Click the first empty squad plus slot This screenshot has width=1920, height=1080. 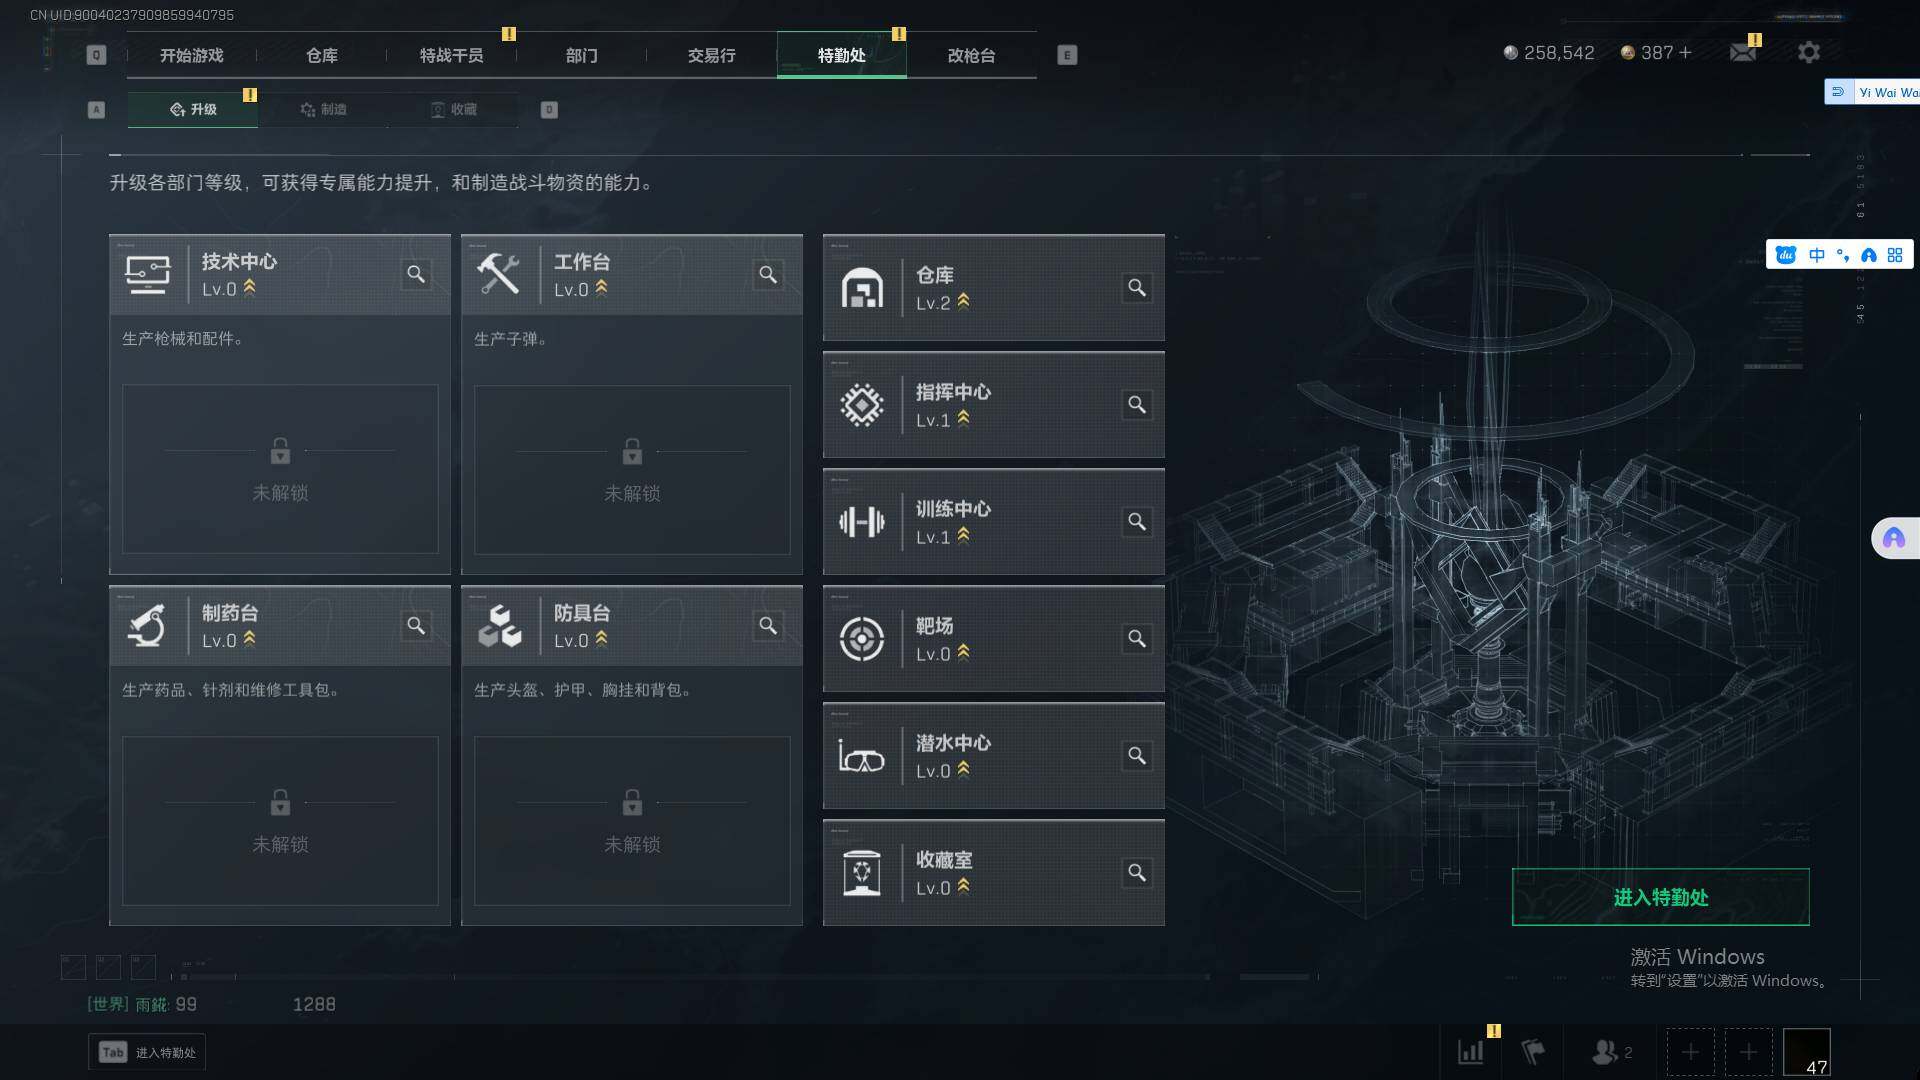click(x=1690, y=1052)
